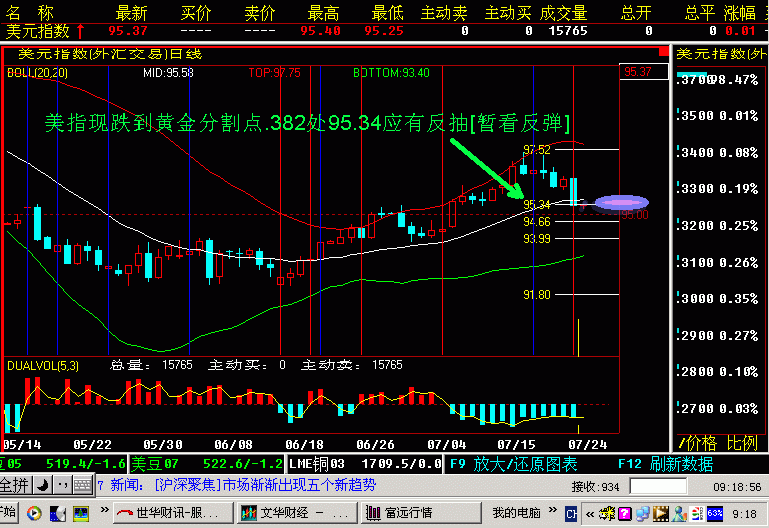Screen dimensions: 769x528
Task: Click the BOTTOM:93.40 Bollinger value
Action: click(x=391, y=73)
